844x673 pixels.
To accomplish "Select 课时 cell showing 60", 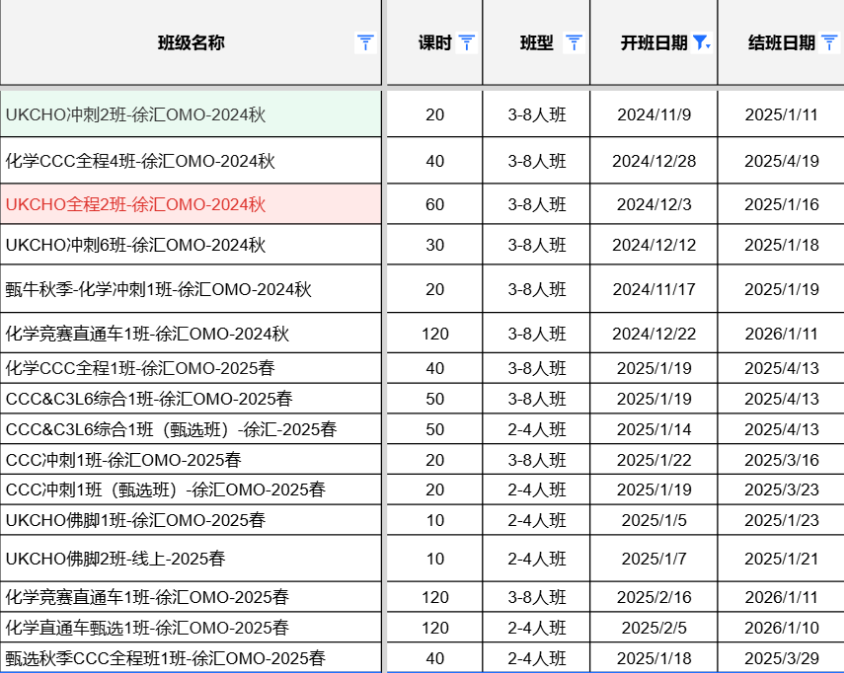I will click(x=434, y=204).
